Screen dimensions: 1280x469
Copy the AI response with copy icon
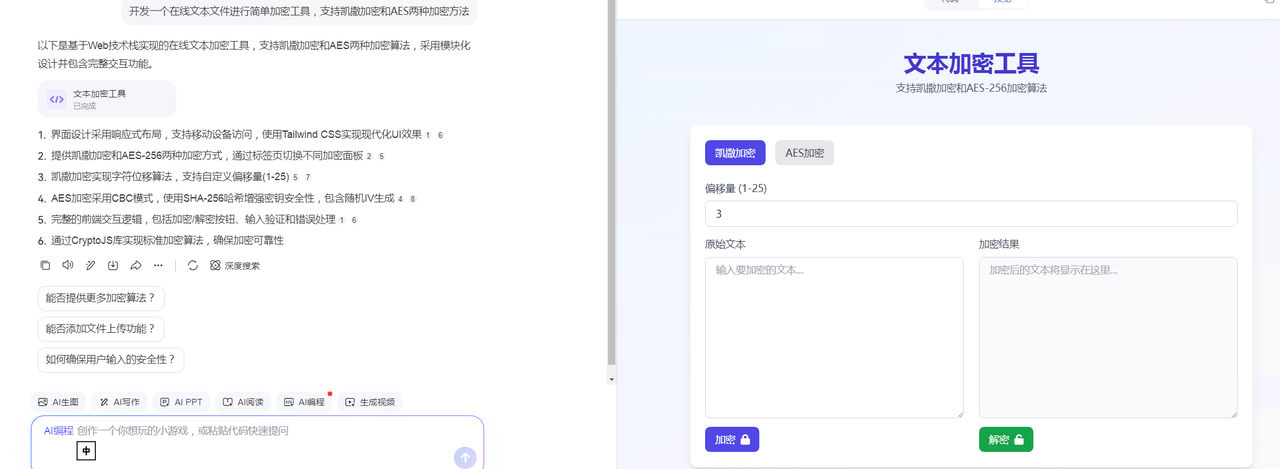coord(45,265)
